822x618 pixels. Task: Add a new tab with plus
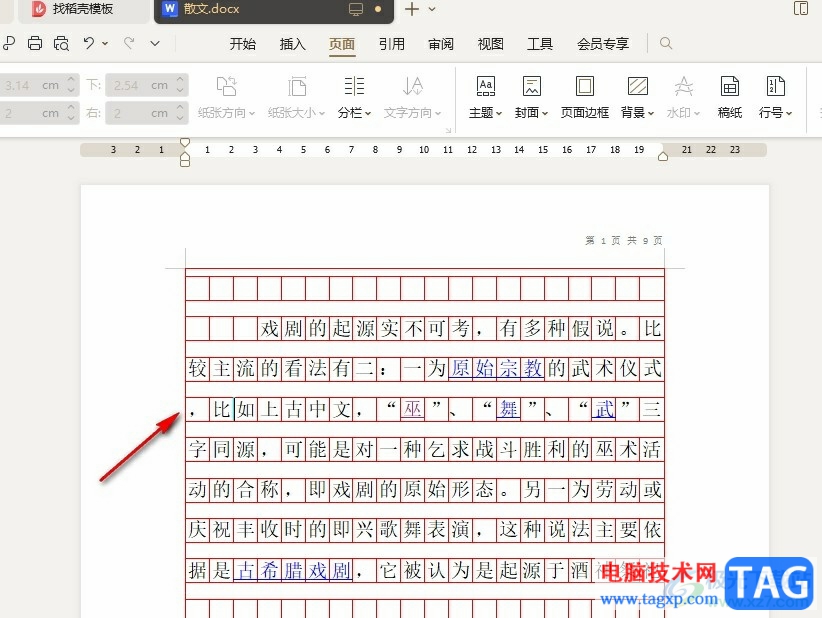tap(412, 9)
